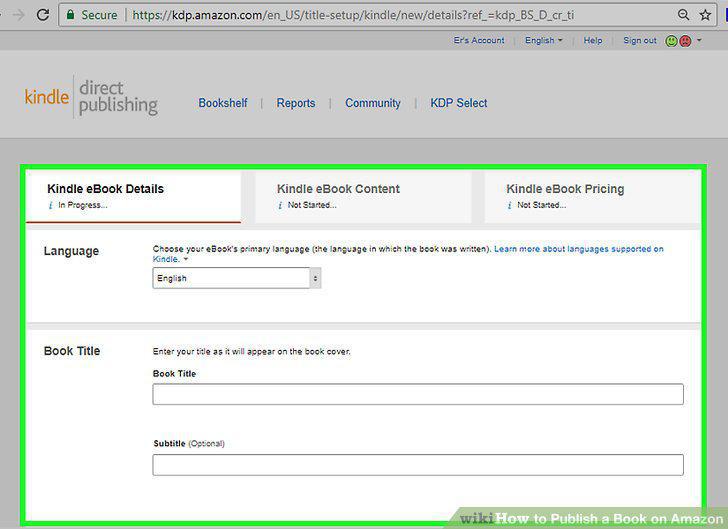The height and width of the screenshot is (529, 728).
Task: Click 'Not Started...' under eBook Pricing
Action: pos(541,205)
